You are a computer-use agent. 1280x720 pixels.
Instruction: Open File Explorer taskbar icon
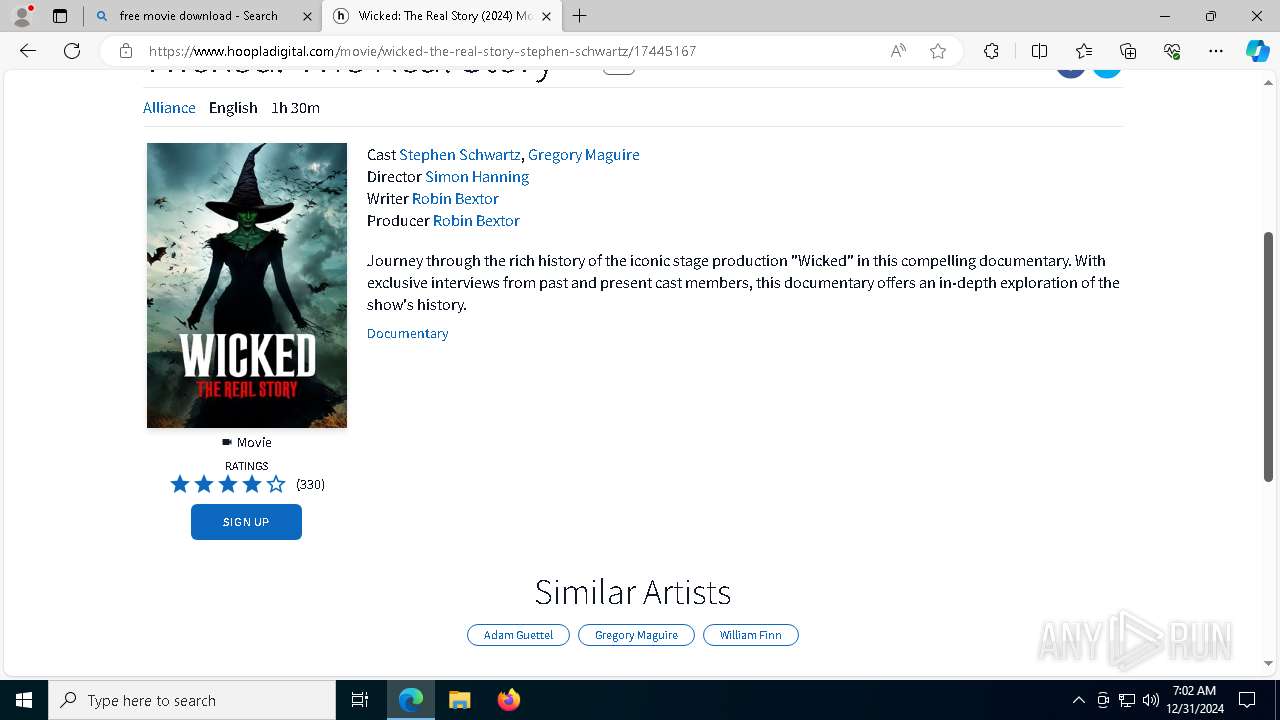(459, 700)
